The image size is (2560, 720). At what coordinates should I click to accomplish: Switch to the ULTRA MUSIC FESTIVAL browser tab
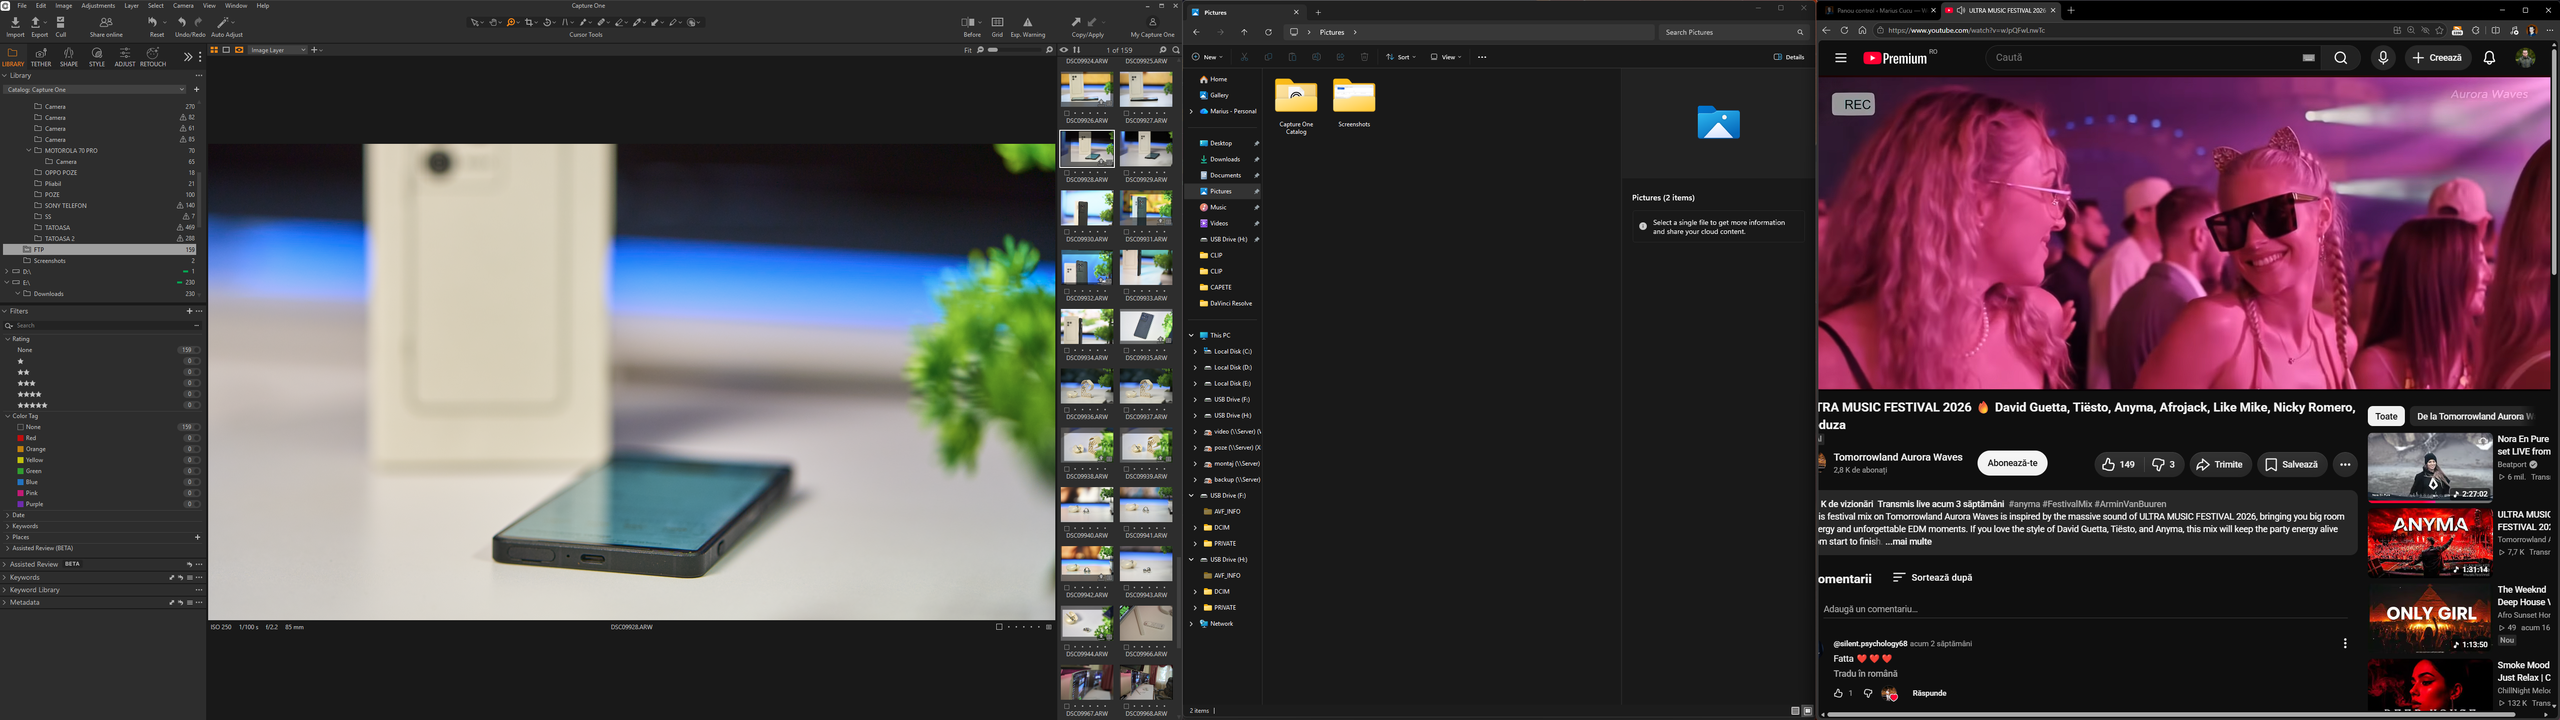[2000, 11]
